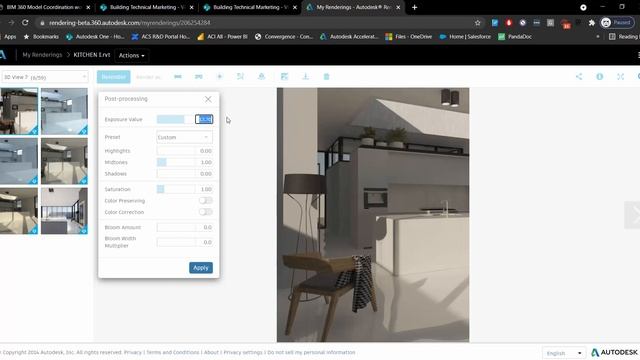
Task: Click the purple circular extension icon
Action: [x=522, y=23]
